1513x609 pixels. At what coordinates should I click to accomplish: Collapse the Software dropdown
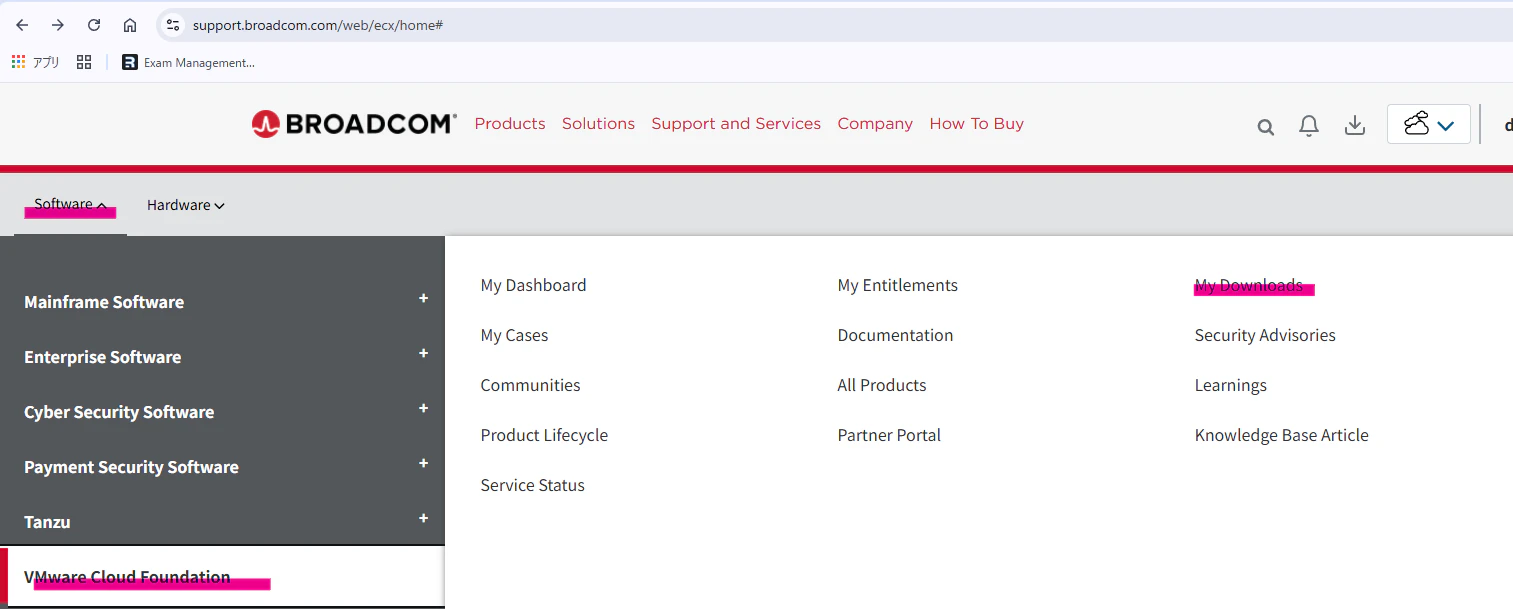click(x=70, y=205)
